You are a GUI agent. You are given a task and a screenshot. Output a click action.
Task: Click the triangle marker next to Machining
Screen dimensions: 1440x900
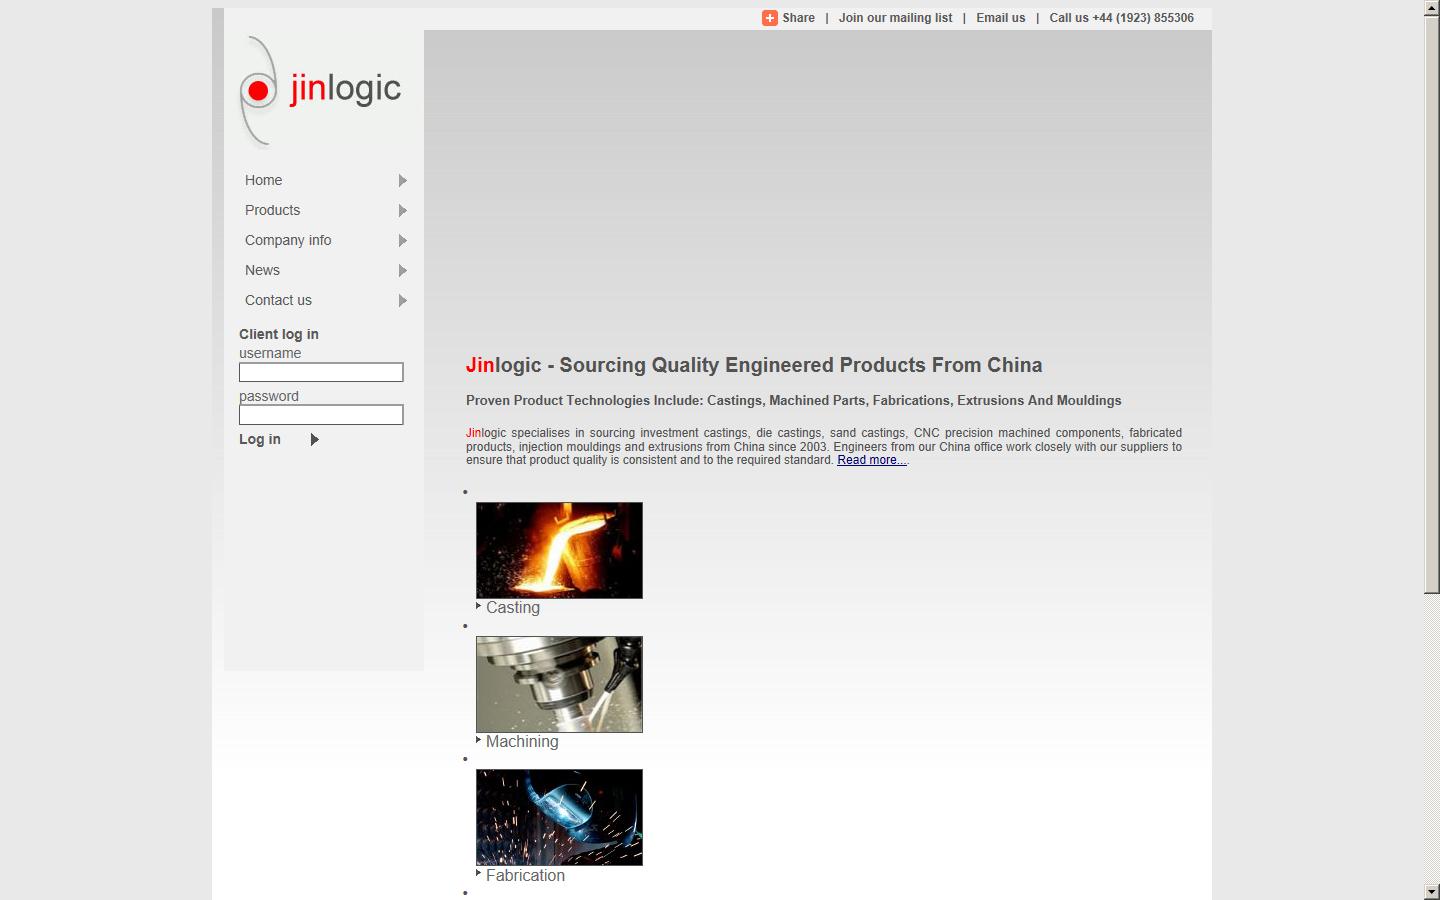(478, 739)
